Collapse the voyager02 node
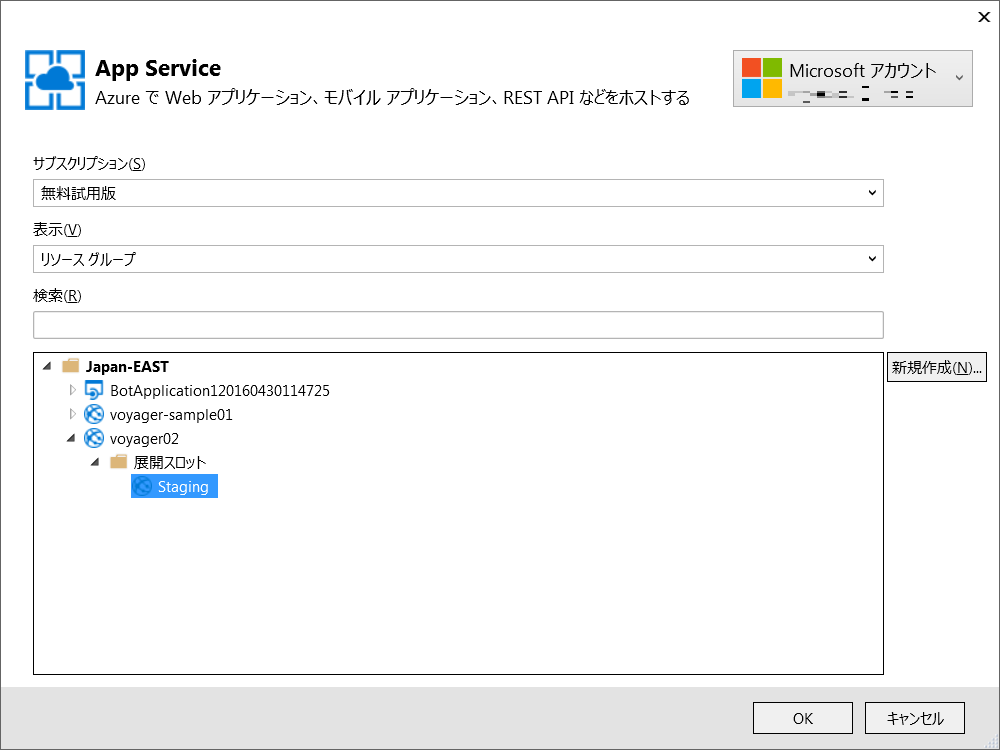1000x750 pixels. coord(71,438)
